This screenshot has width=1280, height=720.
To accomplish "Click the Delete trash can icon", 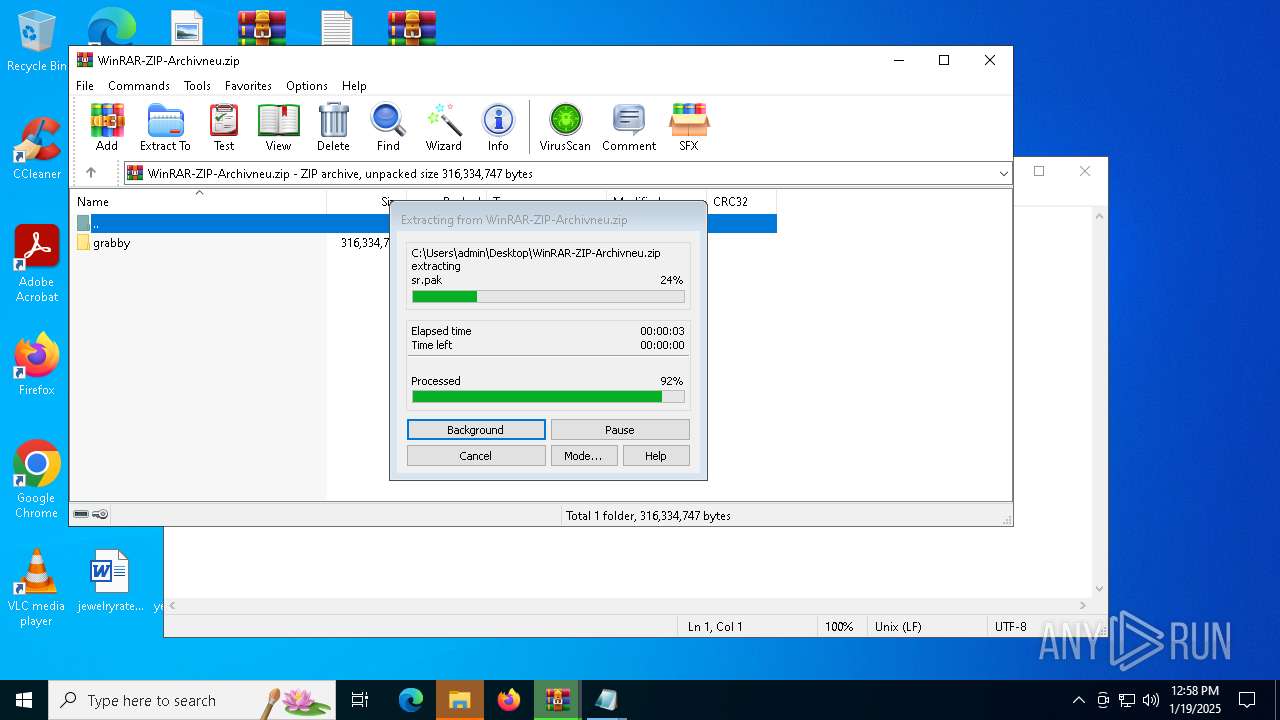I will [x=333, y=127].
